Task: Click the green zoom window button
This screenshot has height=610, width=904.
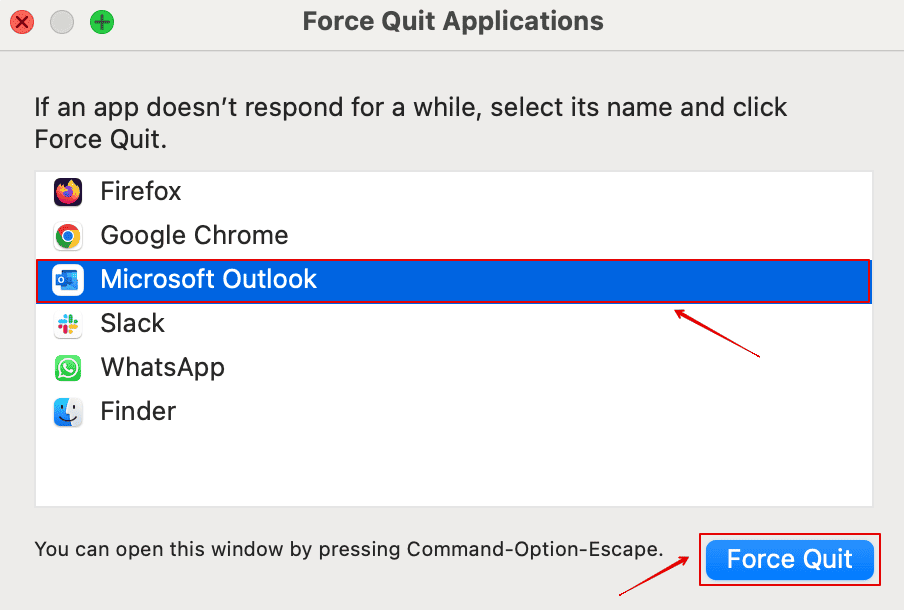Action: click(x=101, y=21)
